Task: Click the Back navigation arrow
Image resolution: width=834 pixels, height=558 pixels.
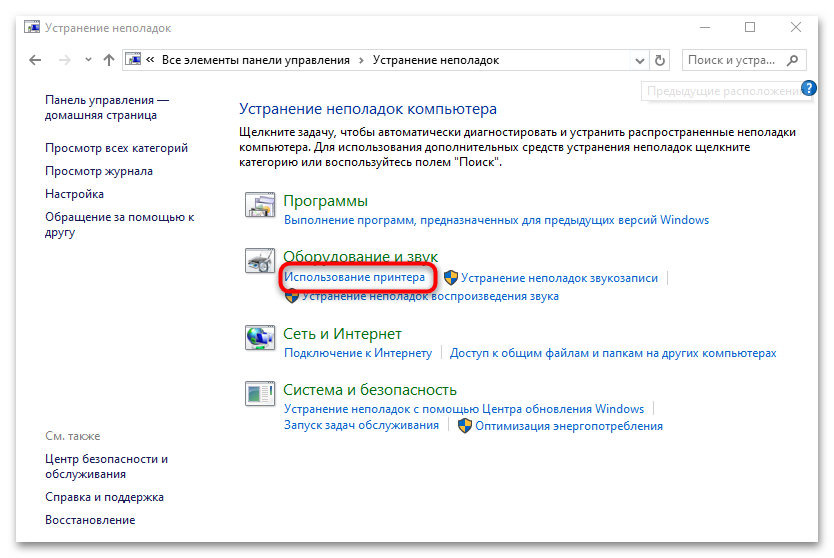Action: [x=35, y=60]
